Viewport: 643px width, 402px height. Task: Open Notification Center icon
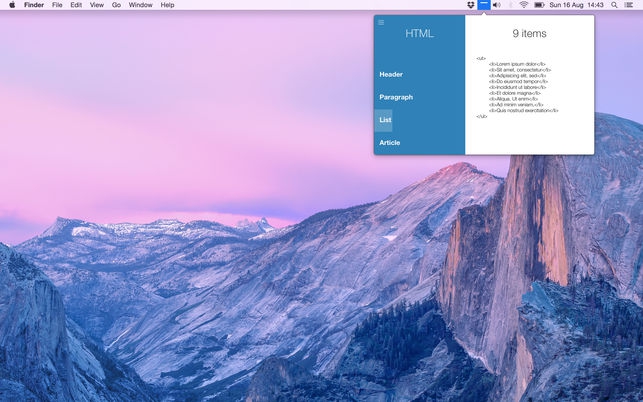628,5
